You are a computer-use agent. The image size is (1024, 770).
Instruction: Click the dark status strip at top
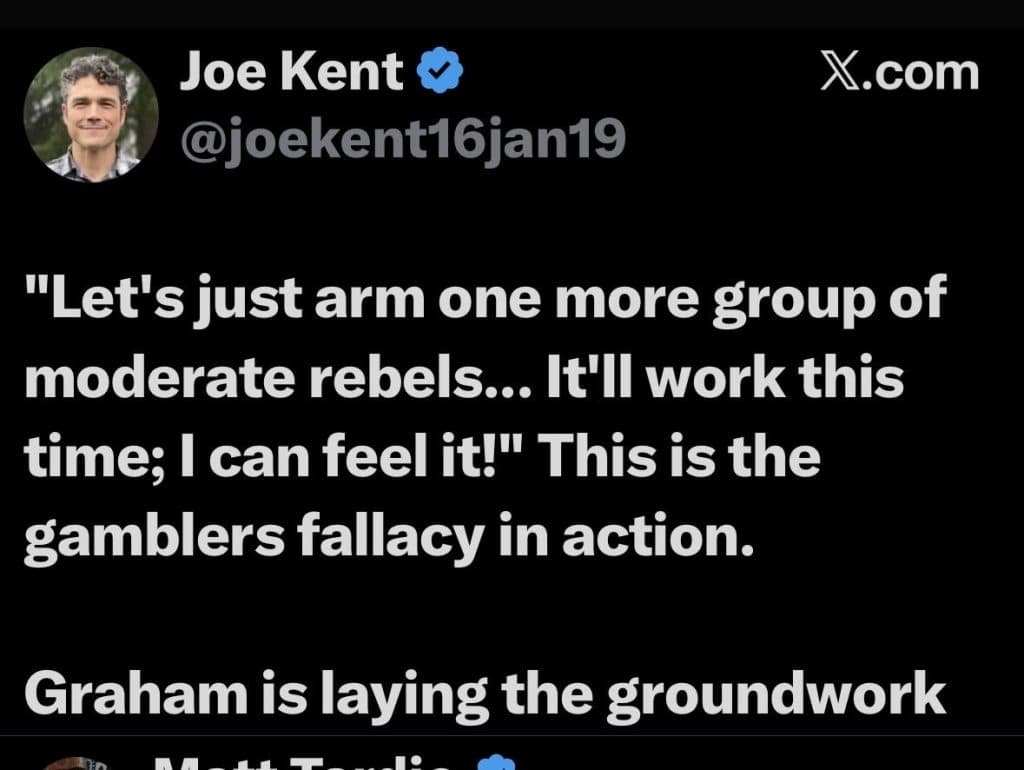pyautogui.click(x=512, y=14)
